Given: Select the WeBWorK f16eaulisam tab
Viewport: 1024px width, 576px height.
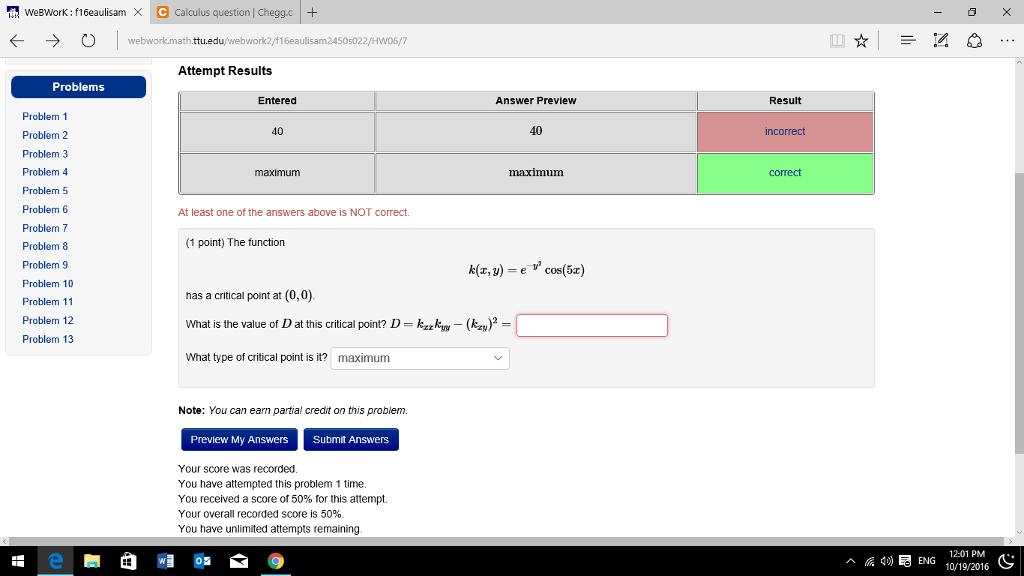Looking at the screenshot, I should pos(68,12).
